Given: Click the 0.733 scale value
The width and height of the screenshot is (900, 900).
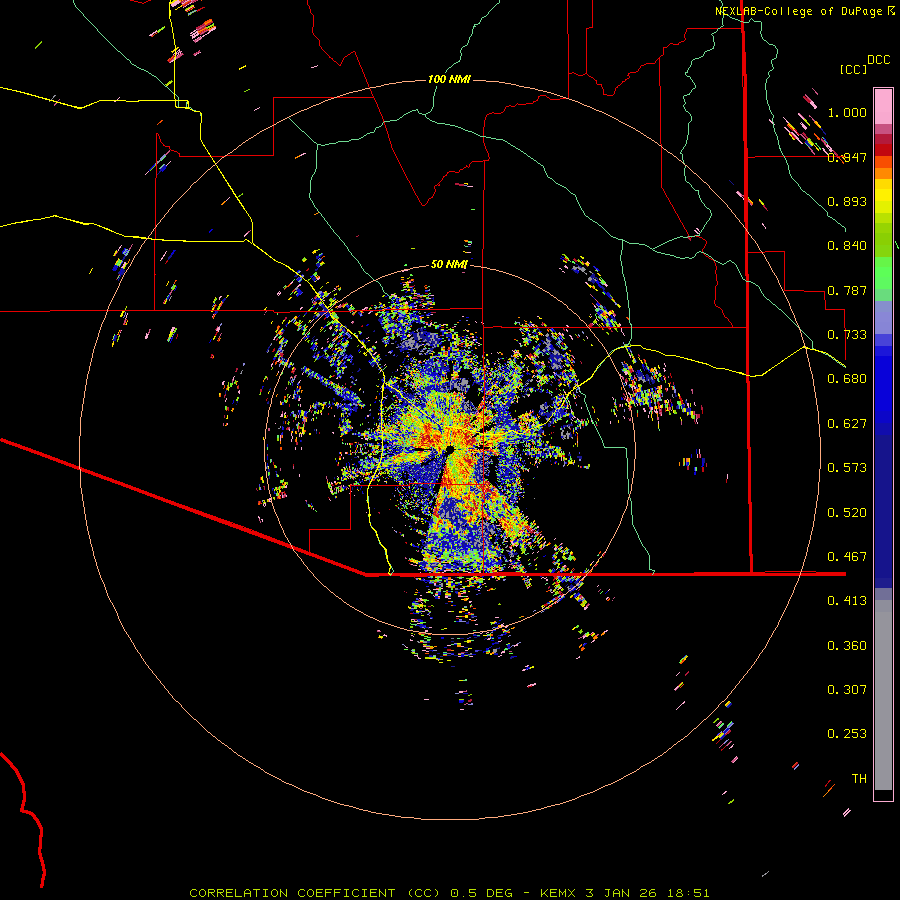Looking at the screenshot, I should 847,335.
